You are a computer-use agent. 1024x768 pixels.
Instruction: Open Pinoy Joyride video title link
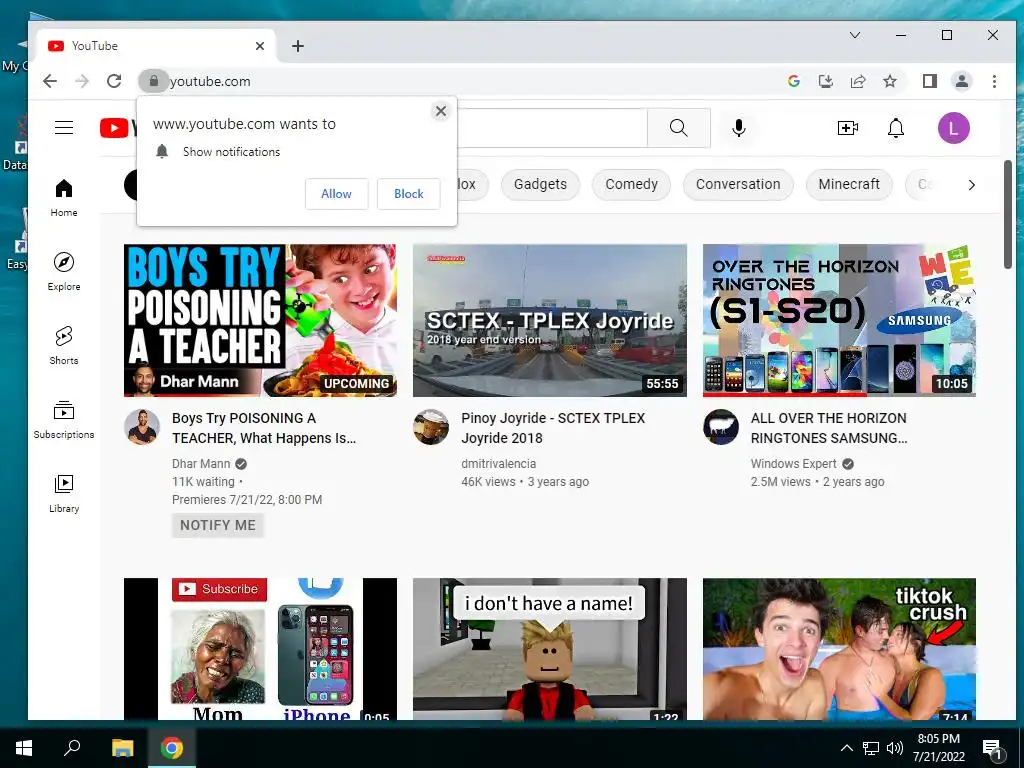[553, 428]
